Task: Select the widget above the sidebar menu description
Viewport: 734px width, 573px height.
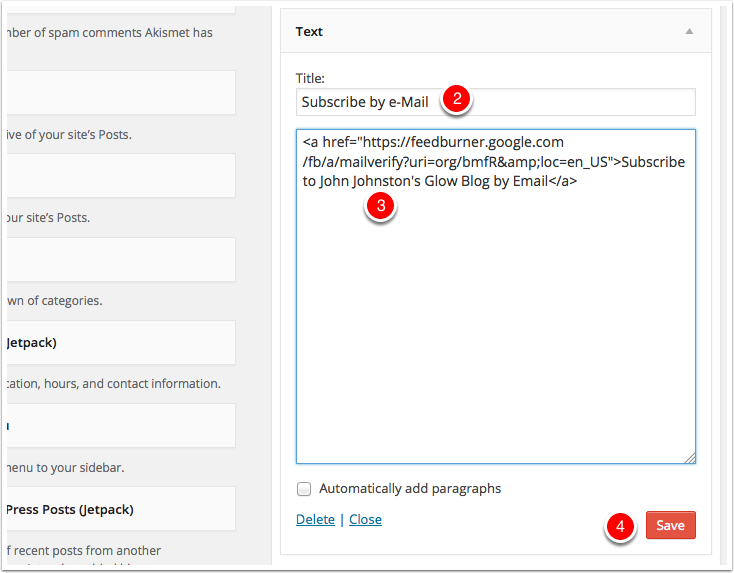Action: click(x=120, y=425)
